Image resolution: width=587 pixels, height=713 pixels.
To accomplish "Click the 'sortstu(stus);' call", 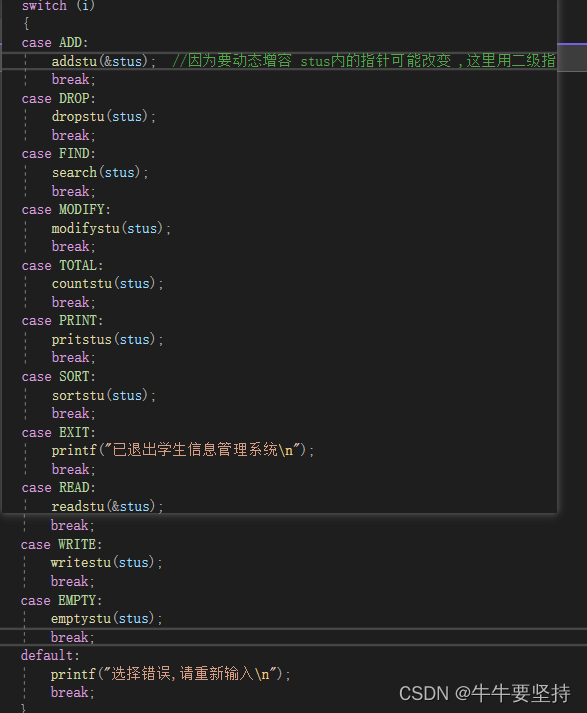I will pyautogui.click(x=104, y=396).
